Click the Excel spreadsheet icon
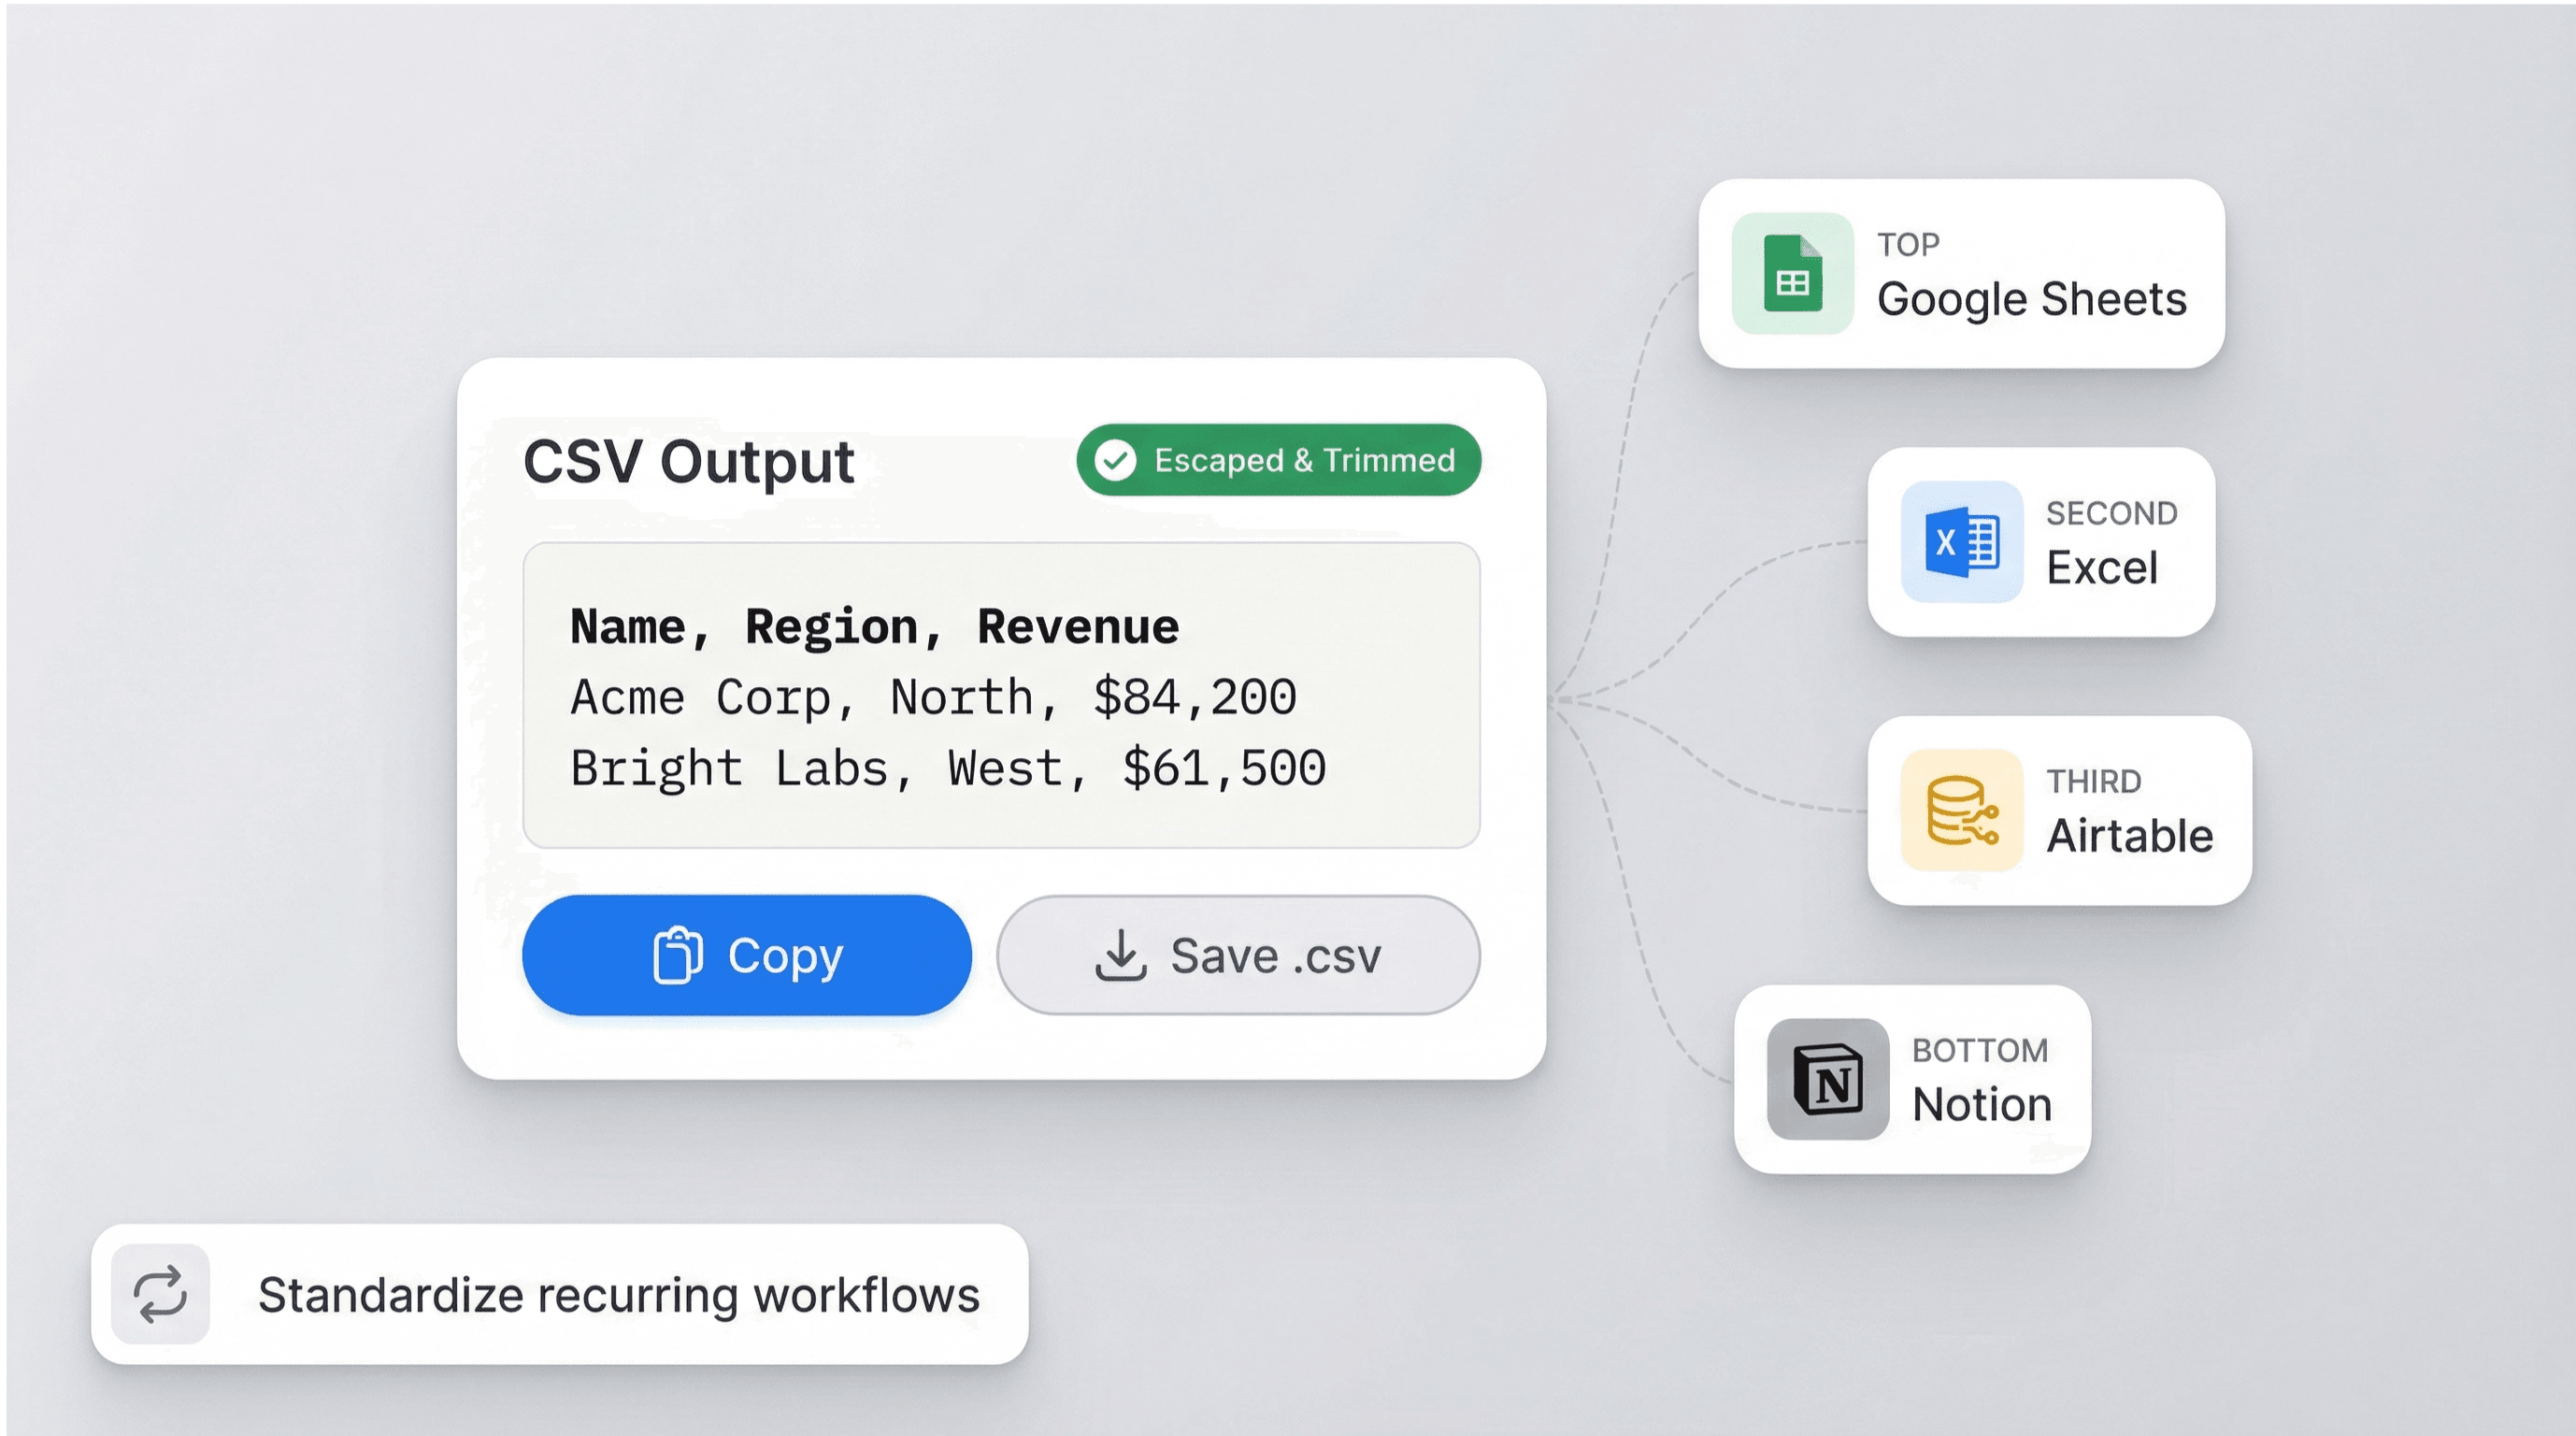Screen dimensions: 2576x1436 [x=1961, y=542]
